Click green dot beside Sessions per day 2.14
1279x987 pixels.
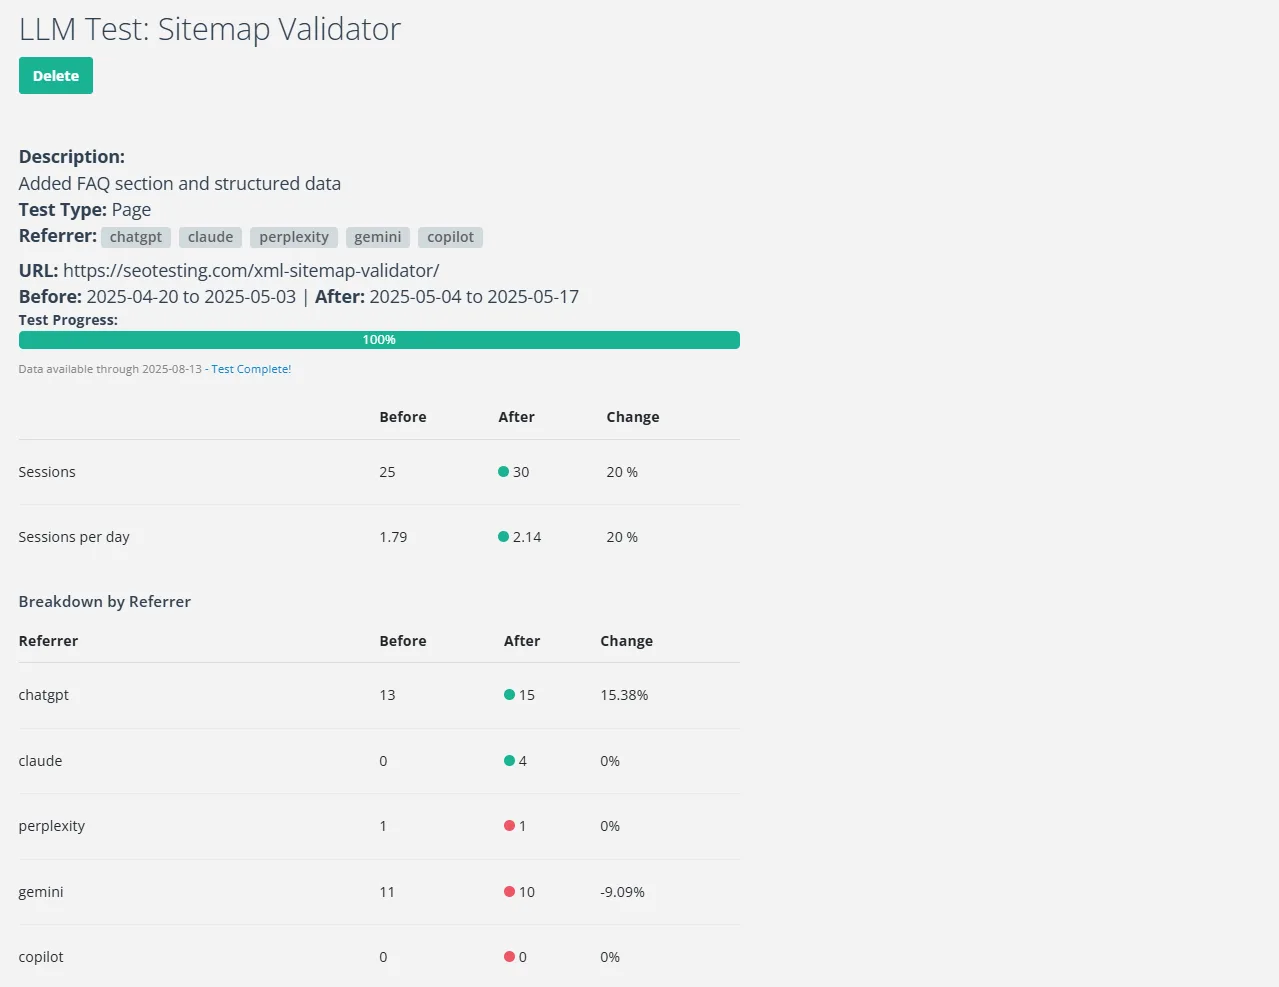[504, 537]
